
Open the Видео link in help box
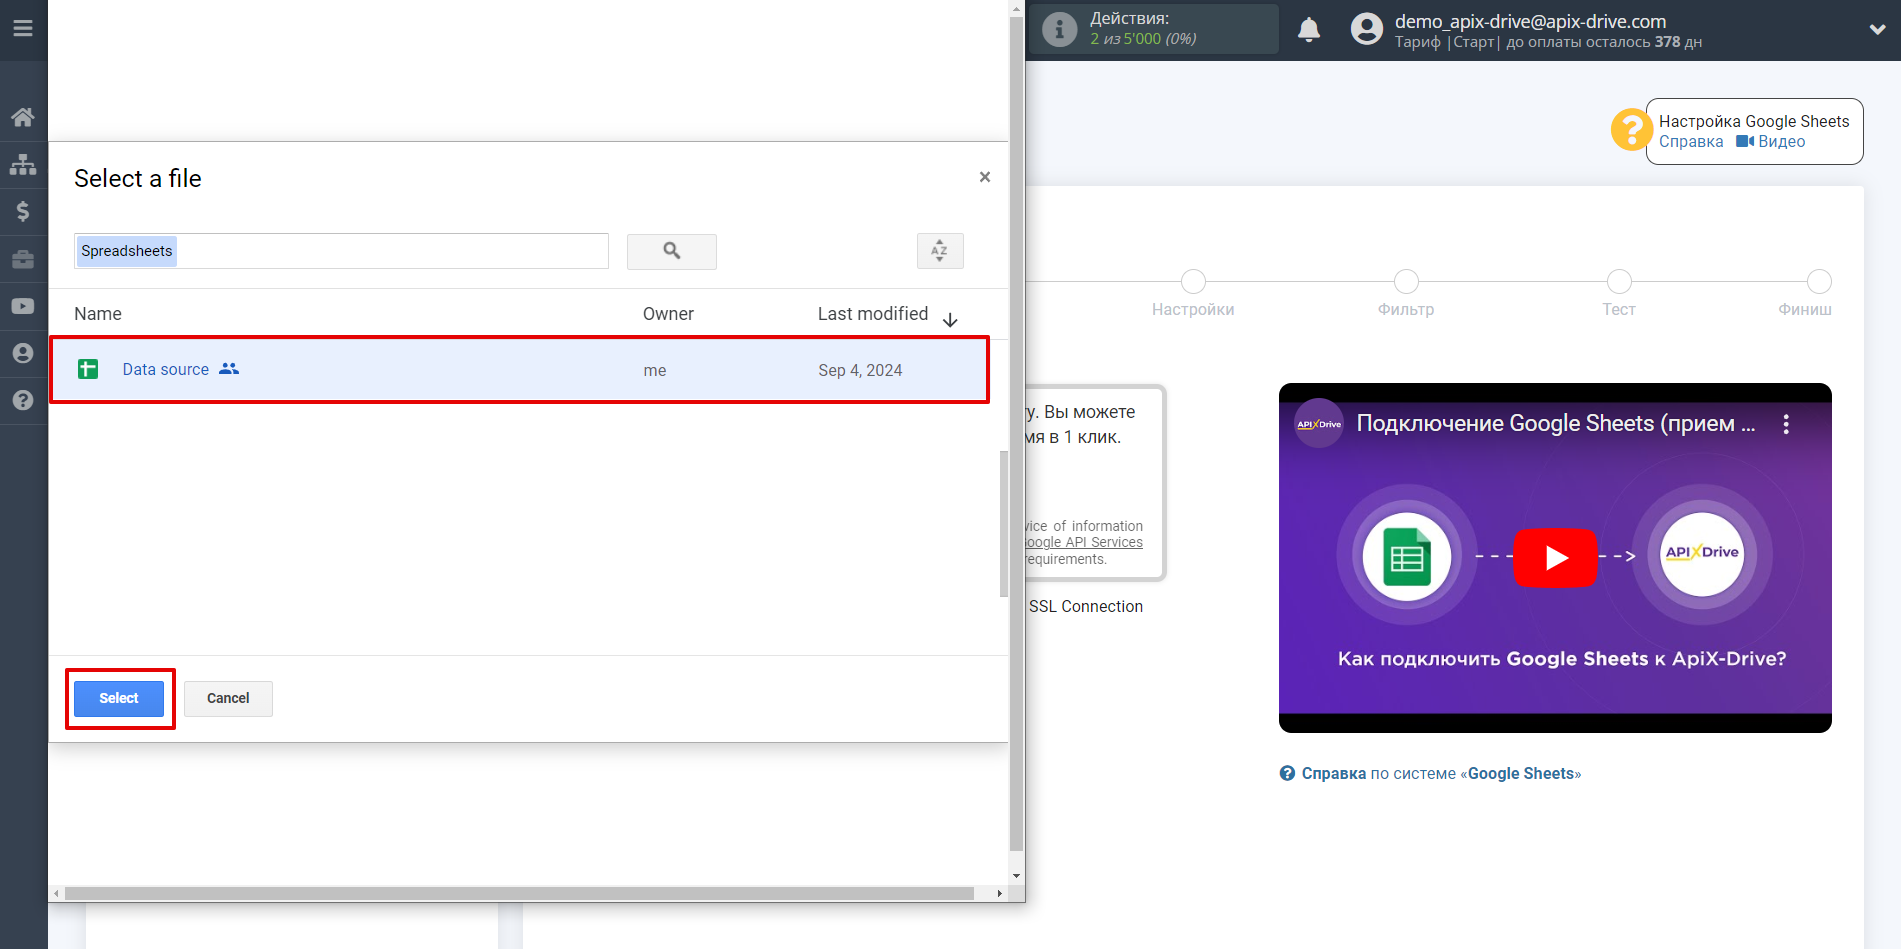point(1771,142)
